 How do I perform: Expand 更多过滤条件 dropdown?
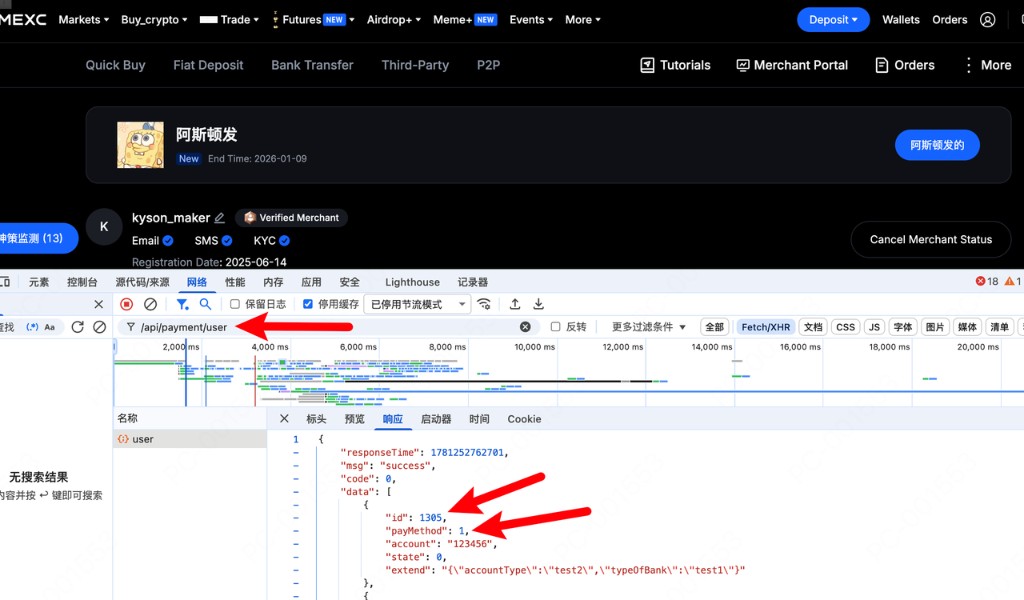[648, 327]
